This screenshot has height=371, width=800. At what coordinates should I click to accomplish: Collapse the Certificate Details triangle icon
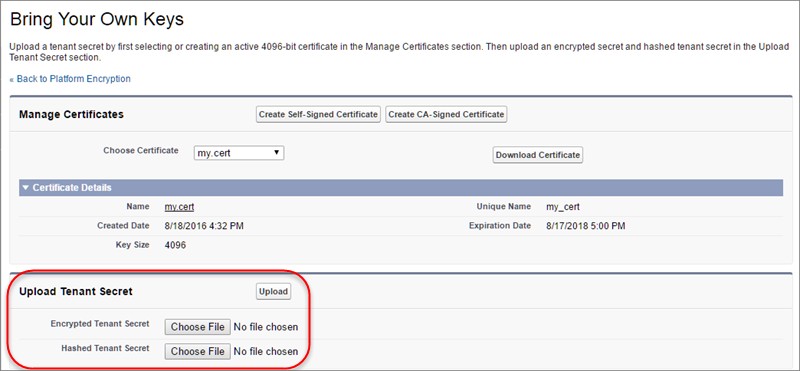[x=26, y=188]
